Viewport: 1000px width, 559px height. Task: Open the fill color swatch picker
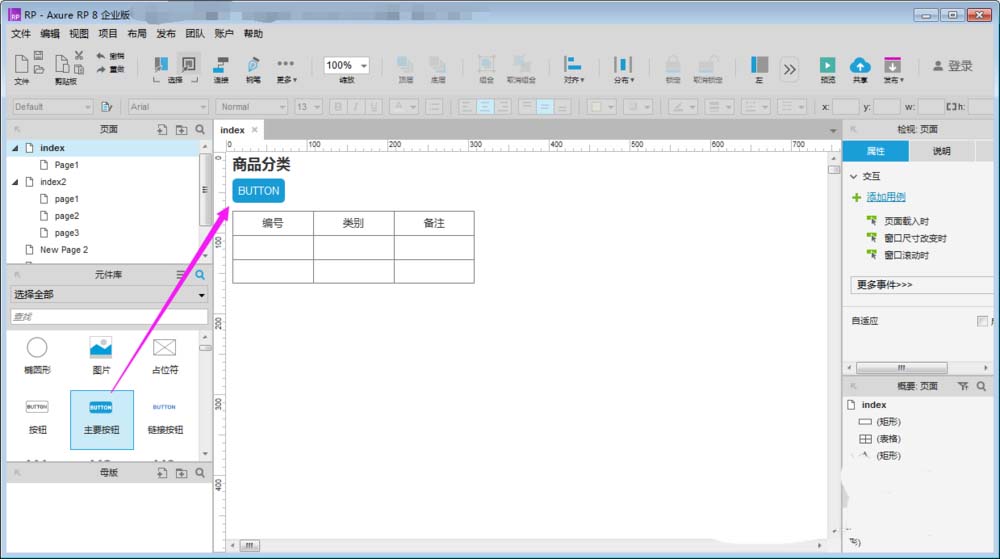[601, 106]
